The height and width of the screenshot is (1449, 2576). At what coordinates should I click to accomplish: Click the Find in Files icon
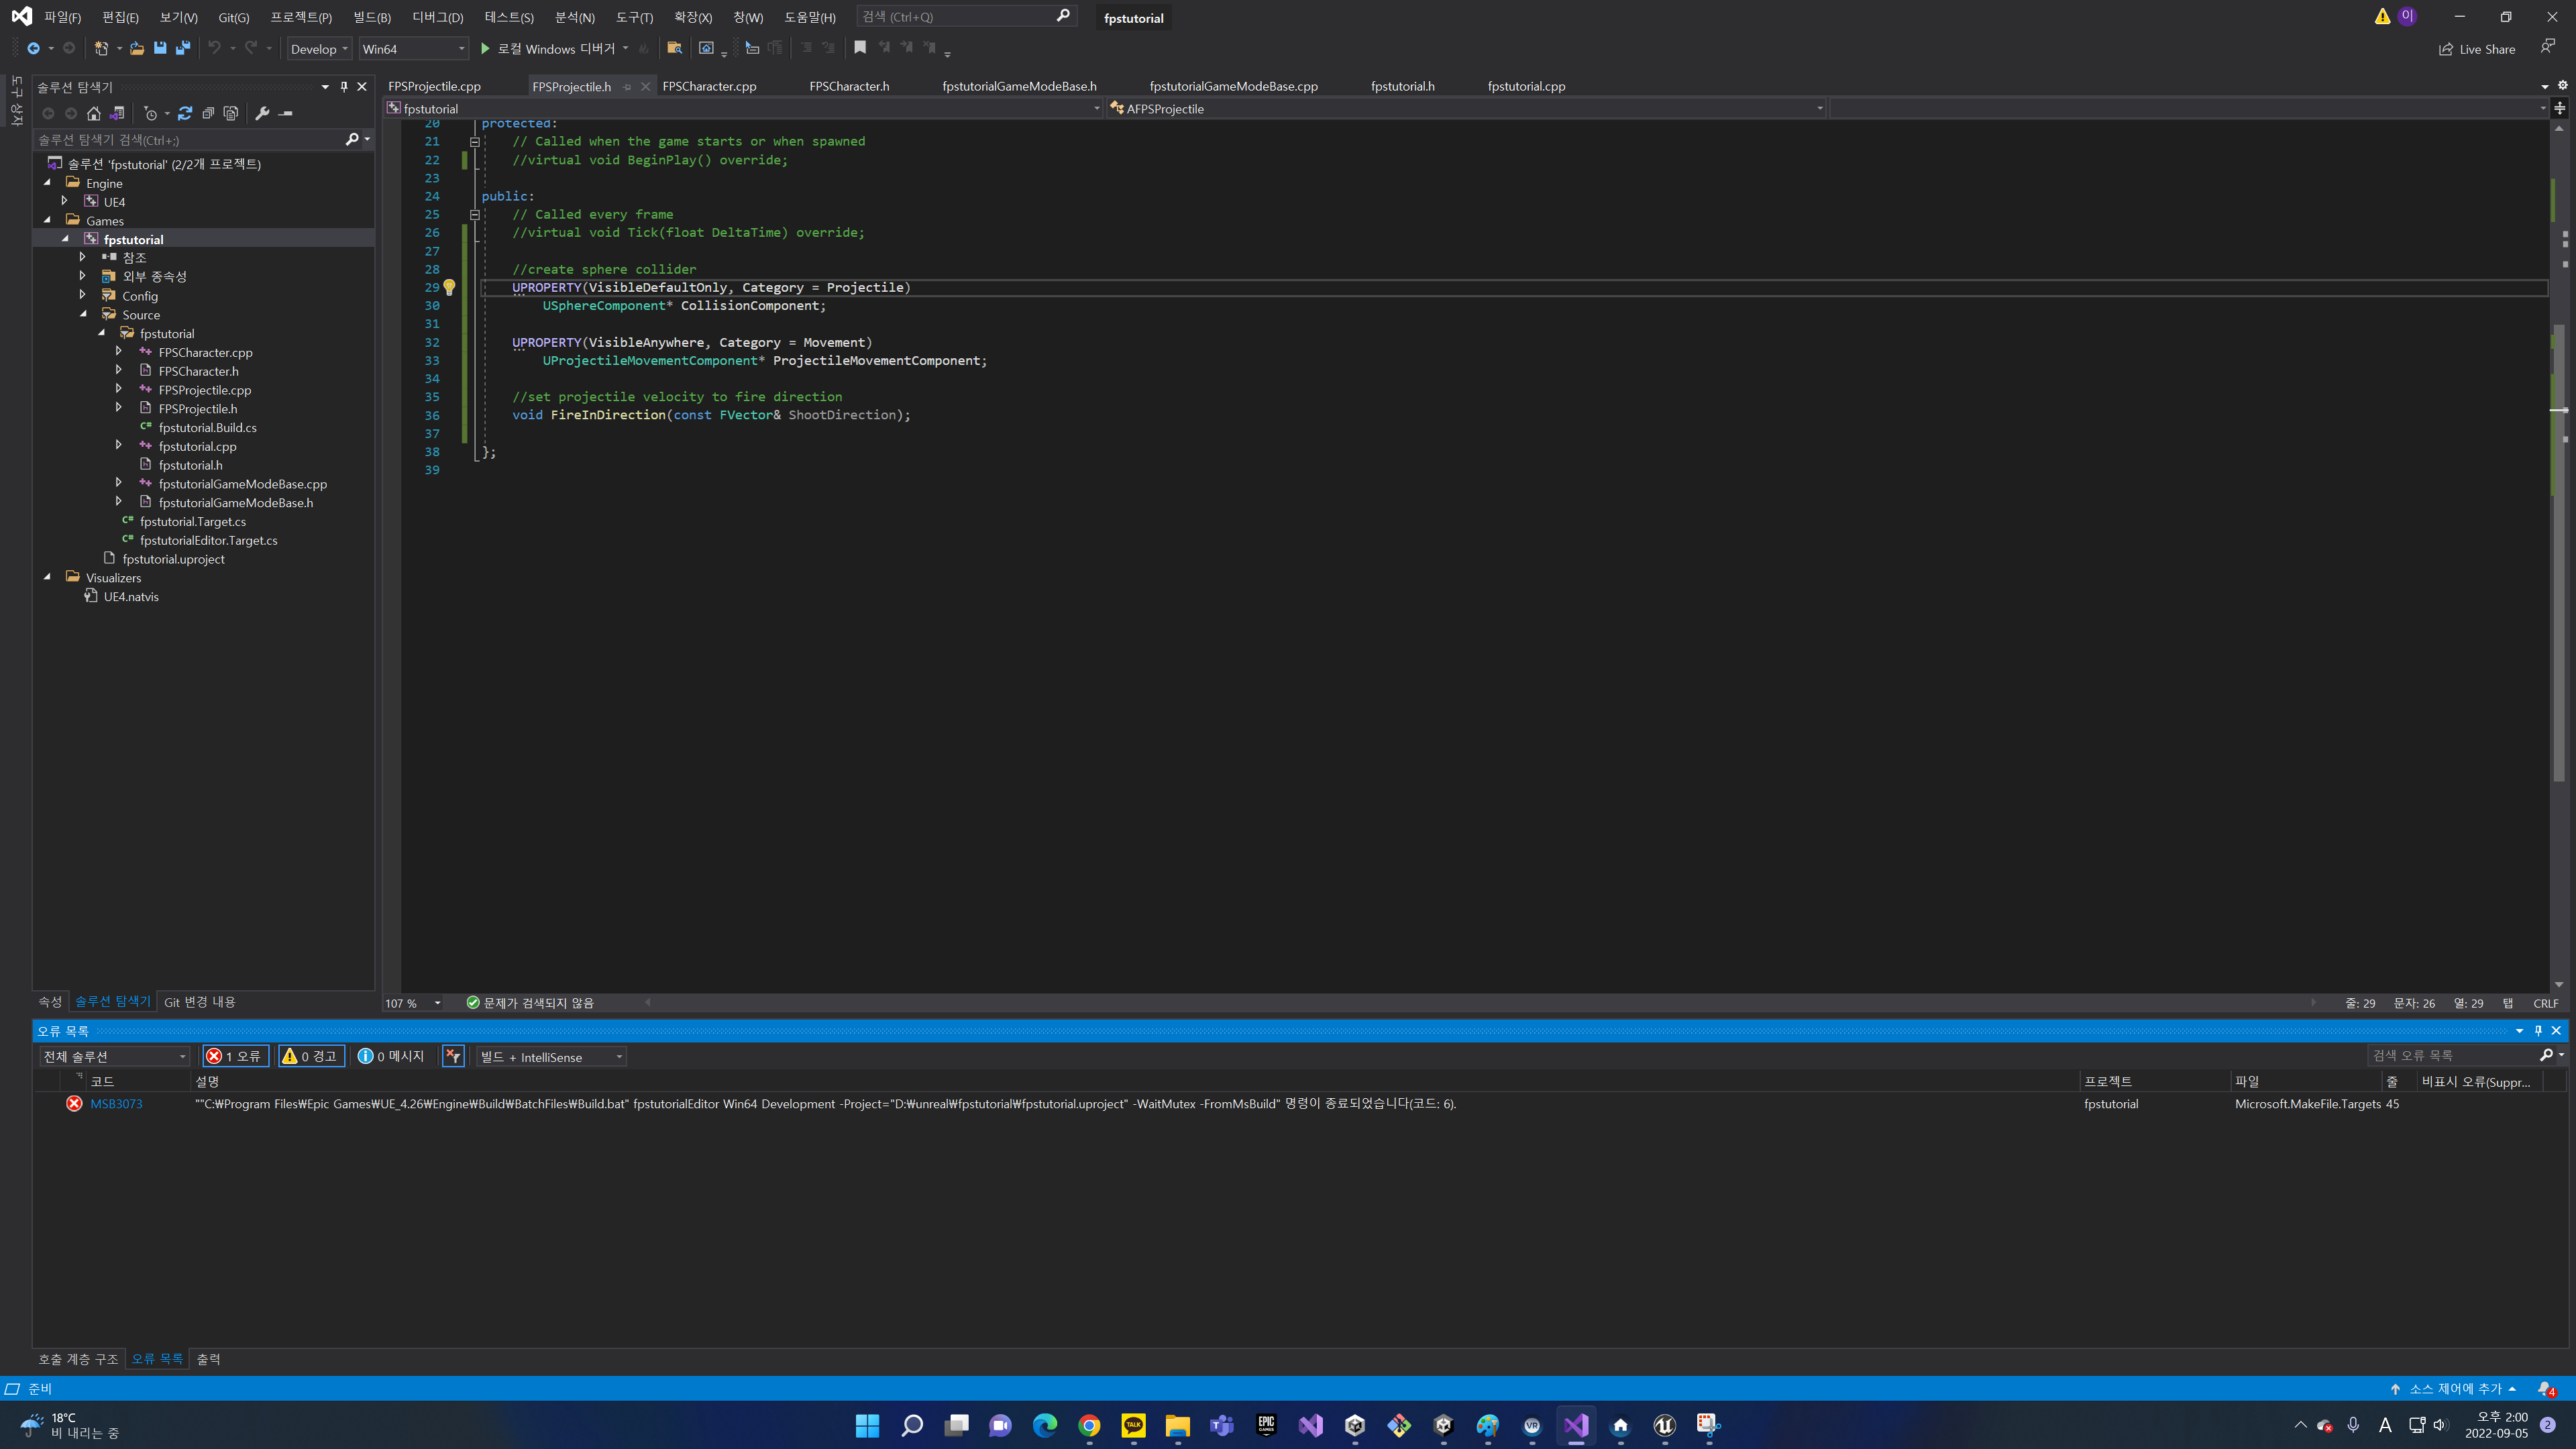(x=674, y=48)
